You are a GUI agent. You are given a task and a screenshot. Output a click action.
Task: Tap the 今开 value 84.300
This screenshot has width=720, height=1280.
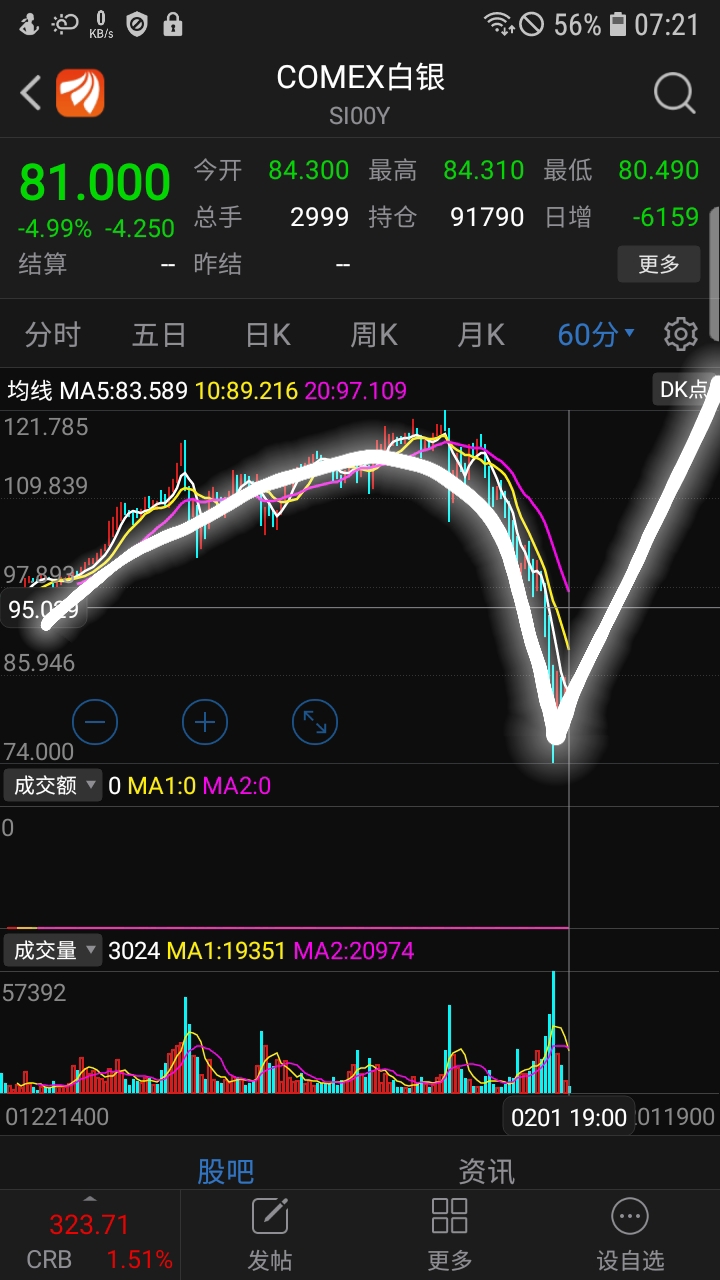coord(309,170)
